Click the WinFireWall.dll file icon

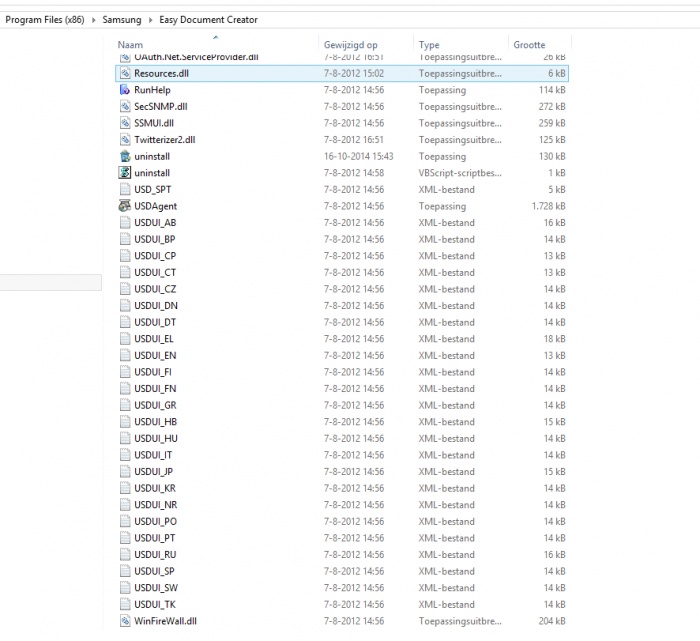[x=125, y=620]
